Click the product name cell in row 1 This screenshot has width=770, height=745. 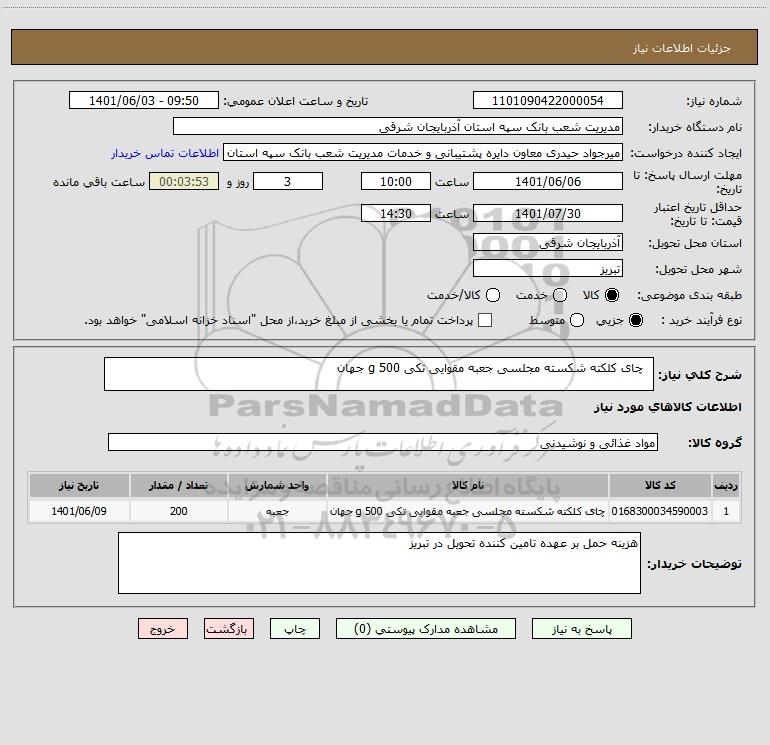click(468, 511)
